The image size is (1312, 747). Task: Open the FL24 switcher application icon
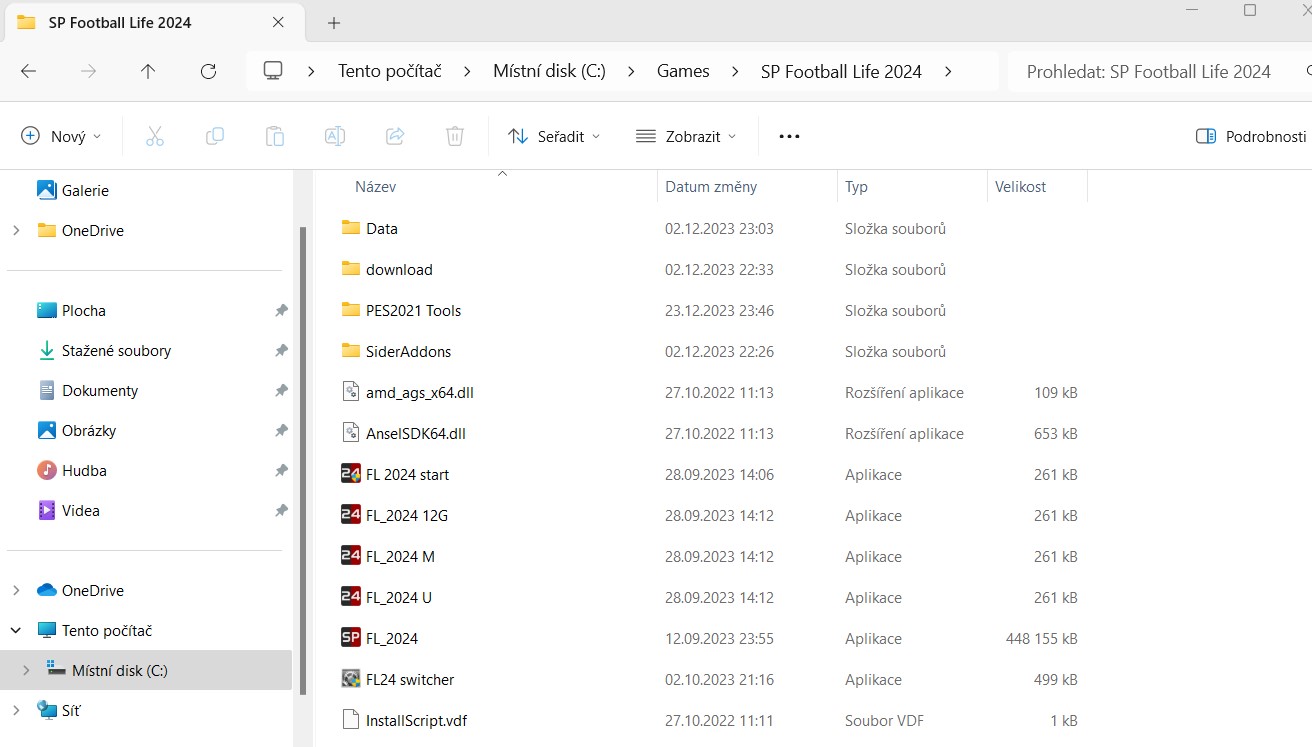(x=350, y=679)
